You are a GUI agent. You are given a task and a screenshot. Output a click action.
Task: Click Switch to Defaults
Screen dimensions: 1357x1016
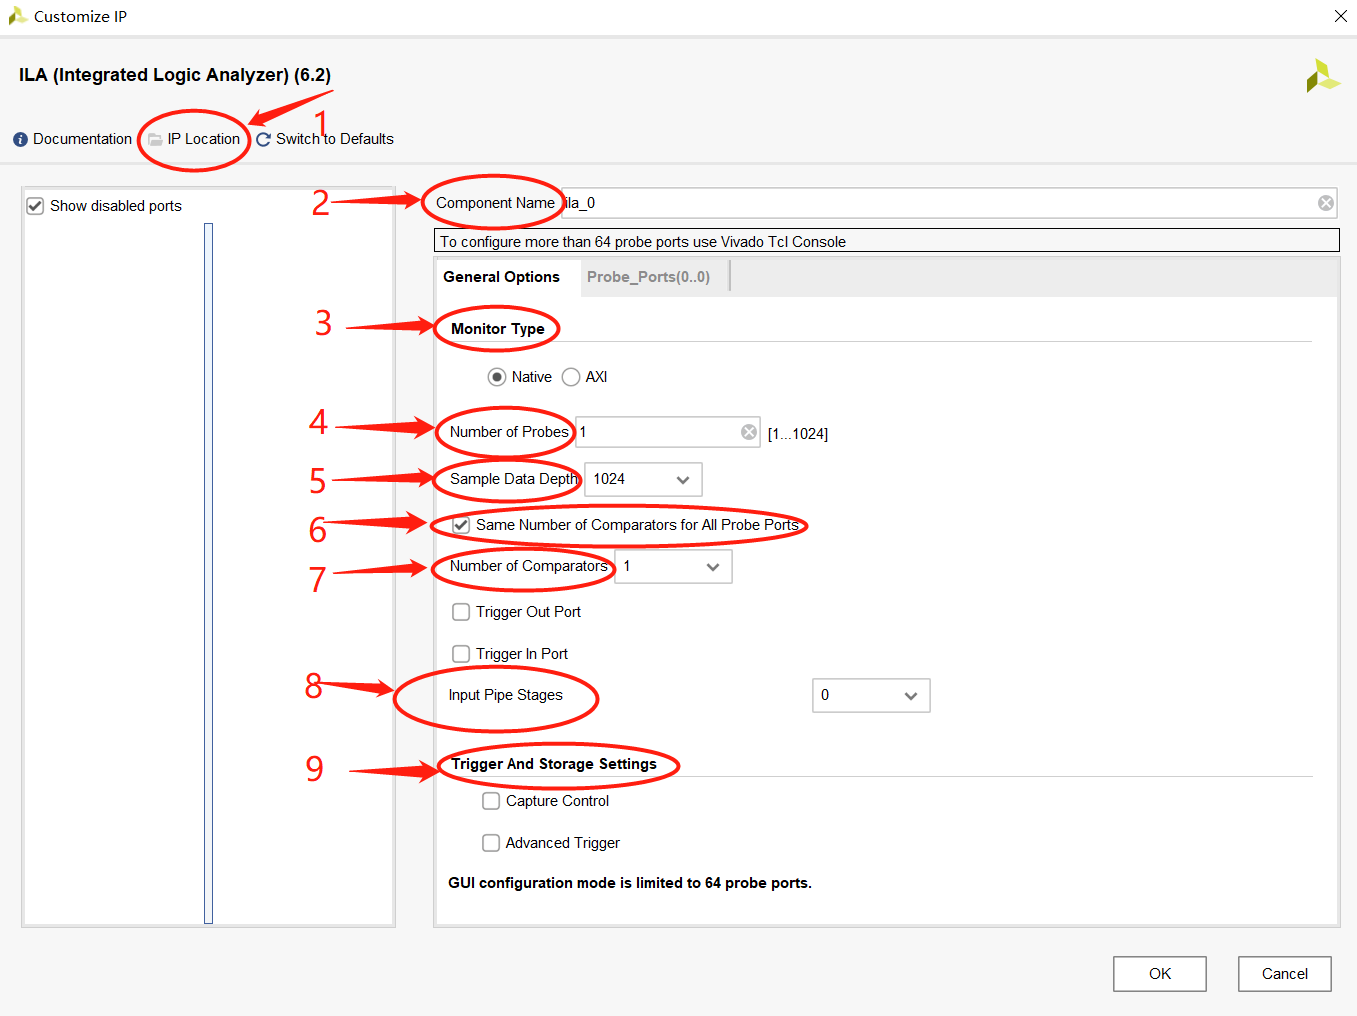click(335, 139)
